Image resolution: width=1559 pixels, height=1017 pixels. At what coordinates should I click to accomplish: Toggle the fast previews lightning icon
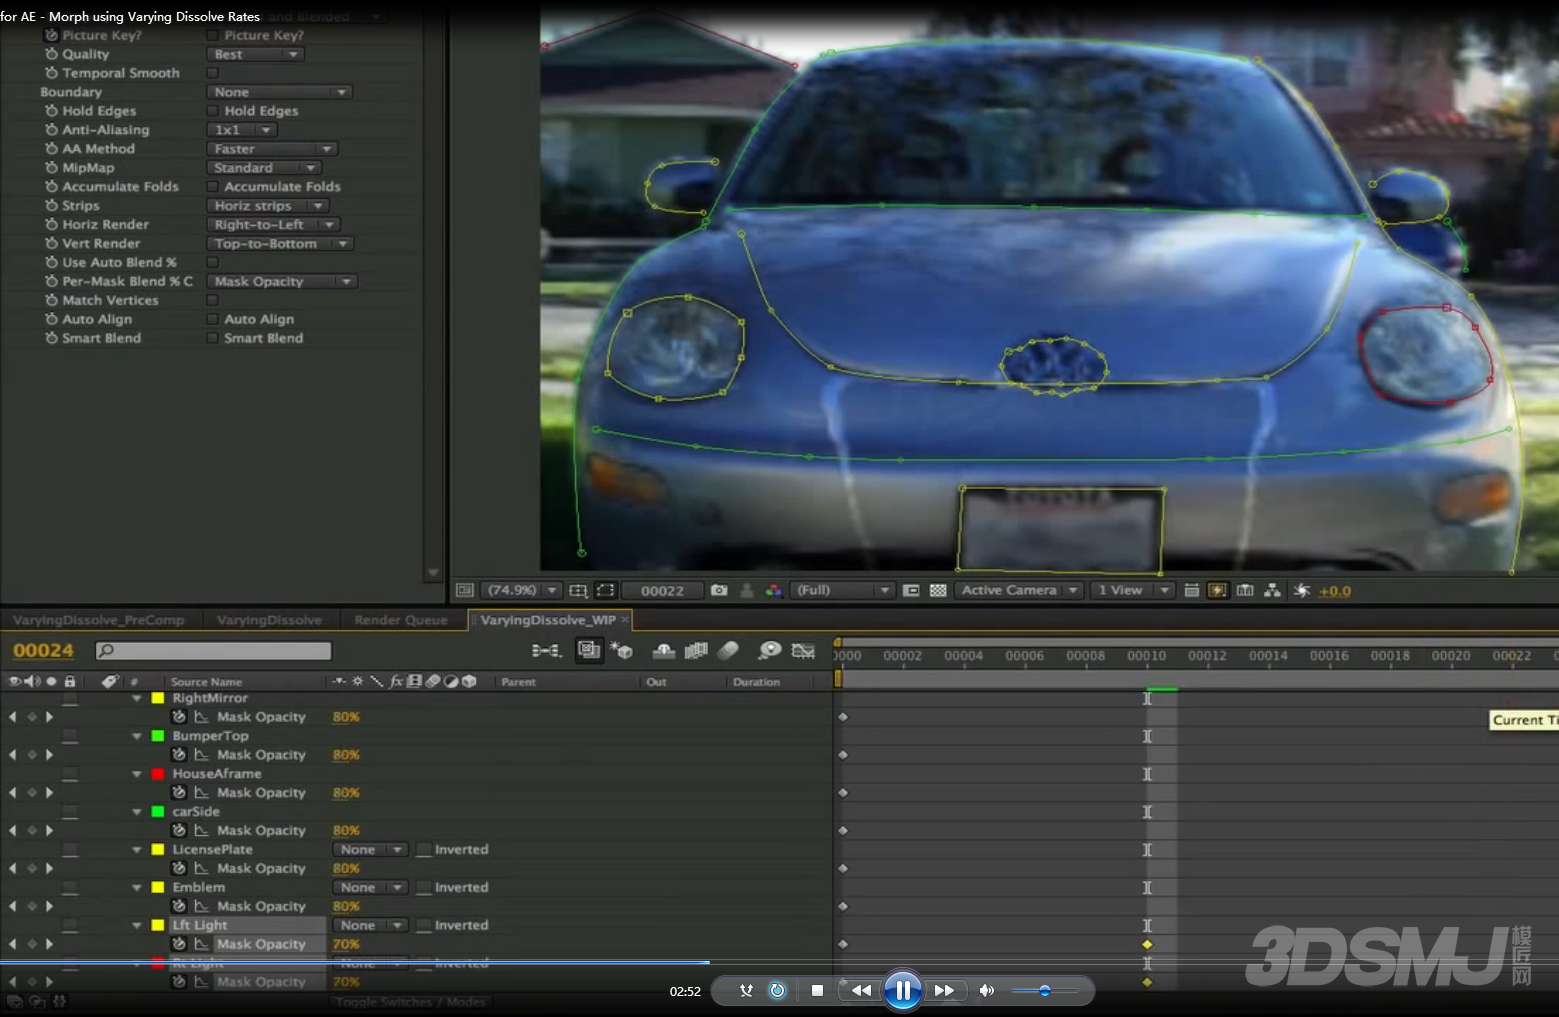1217,590
